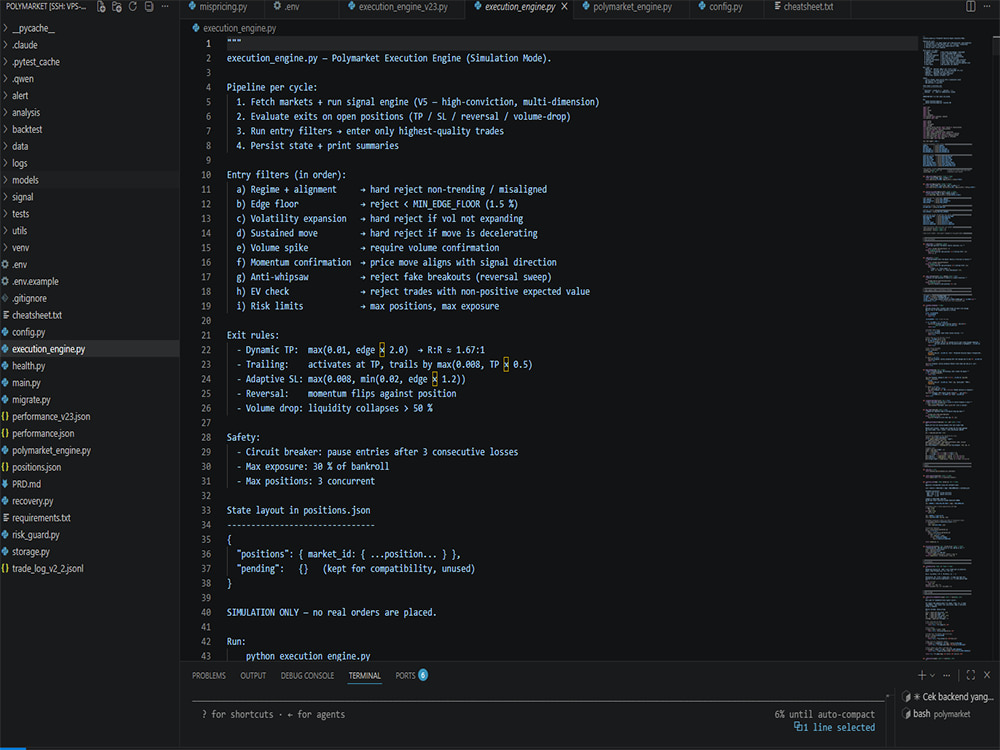1000x750 pixels.
Task: Open terminal launch profile dropdown arrow
Action: (x=932, y=675)
